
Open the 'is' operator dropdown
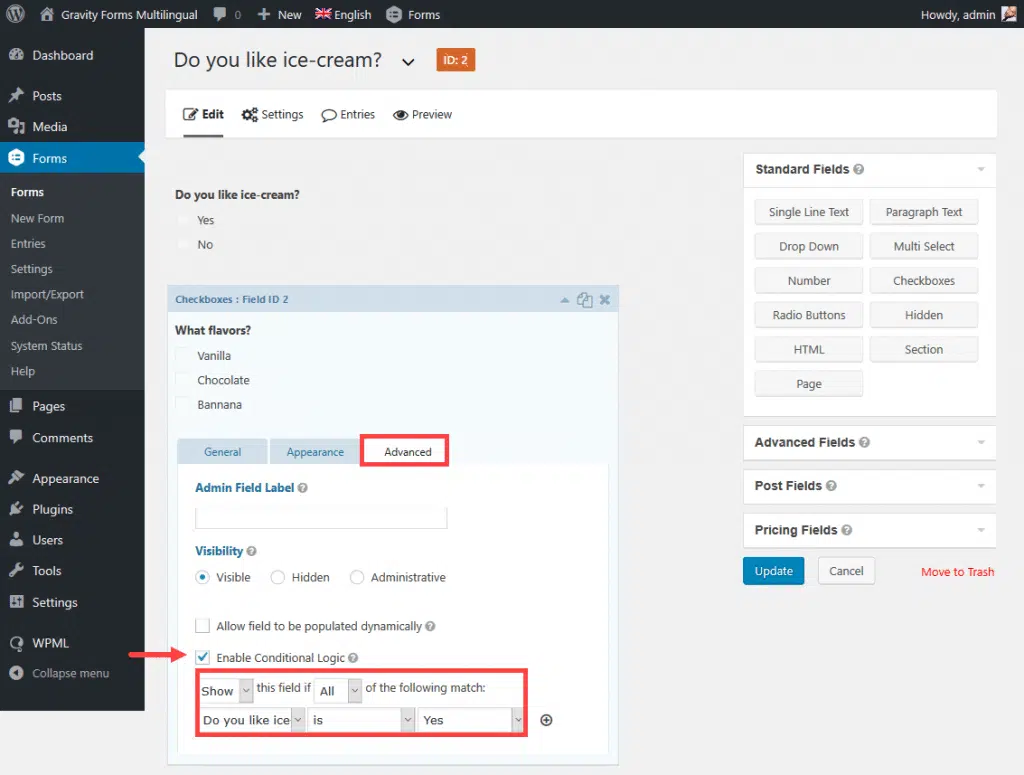click(361, 720)
